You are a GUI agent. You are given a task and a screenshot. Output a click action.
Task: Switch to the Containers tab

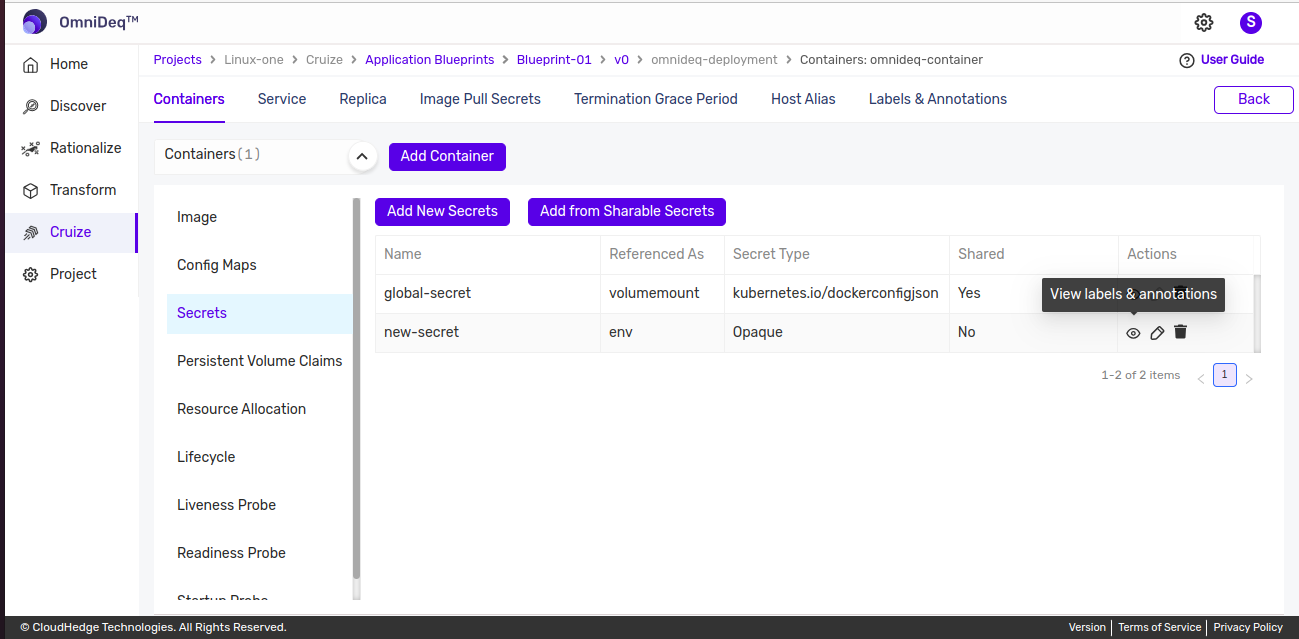(x=189, y=99)
